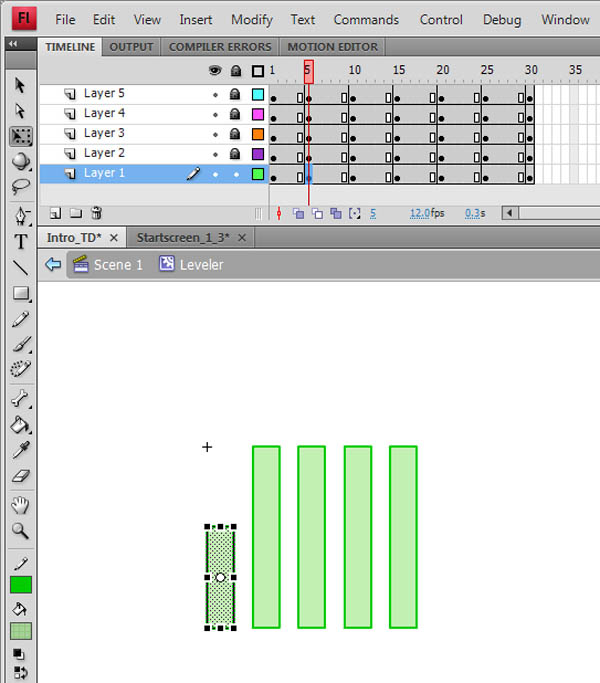This screenshot has width=600, height=683.
Task: Select the Layer 2 row
Action: coord(154,154)
